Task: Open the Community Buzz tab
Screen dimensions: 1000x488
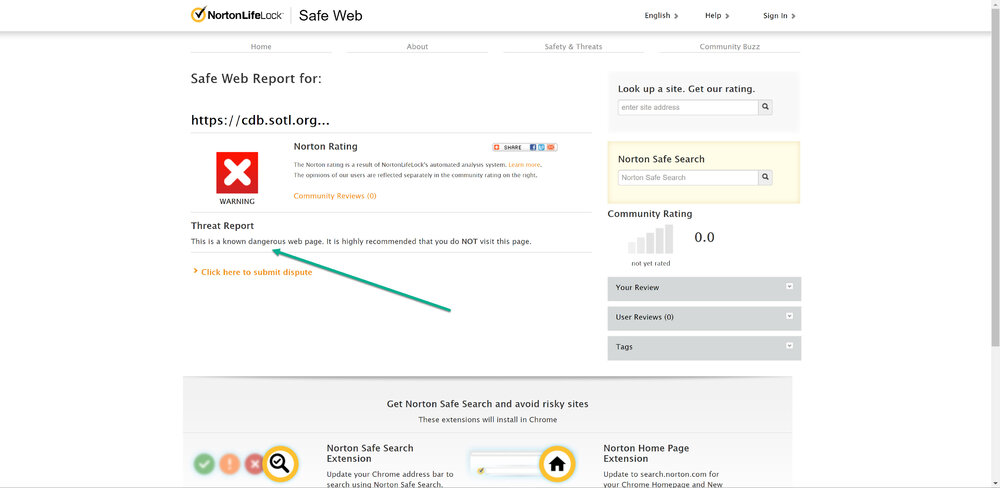Action: [728, 46]
